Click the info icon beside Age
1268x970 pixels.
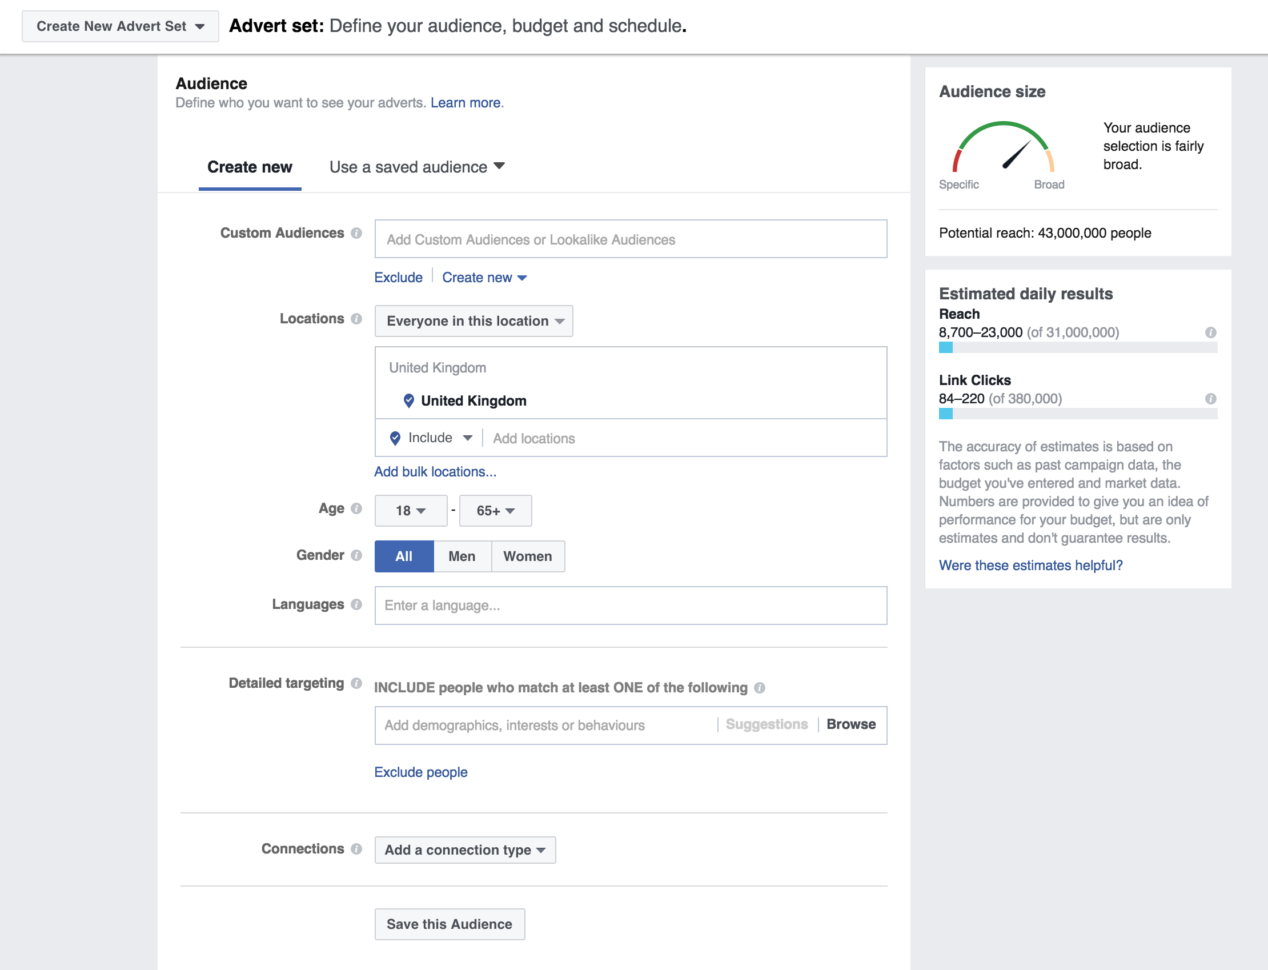click(356, 508)
